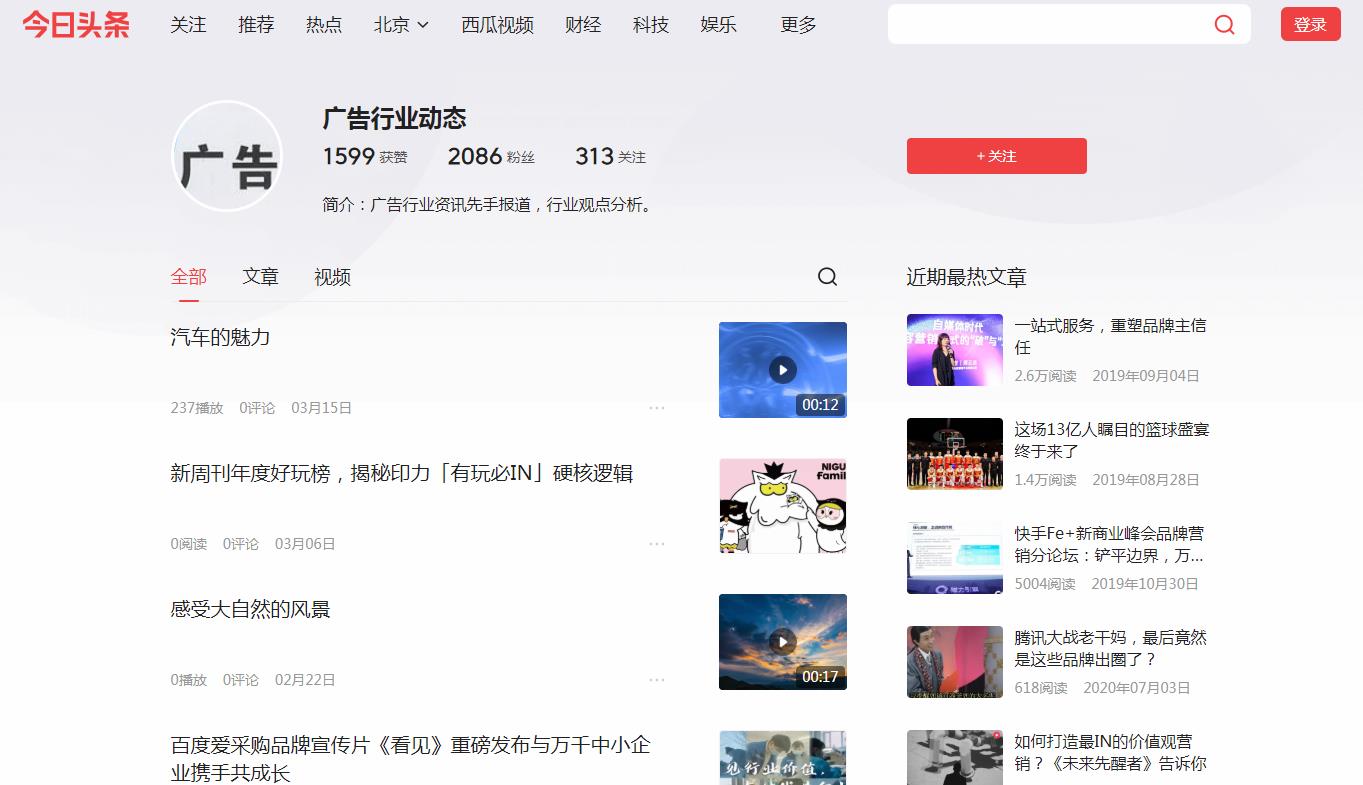The width and height of the screenshot is (1363, 785).
Task: Click the 2.6万阅读 count
Action: tap(1045, 376)
